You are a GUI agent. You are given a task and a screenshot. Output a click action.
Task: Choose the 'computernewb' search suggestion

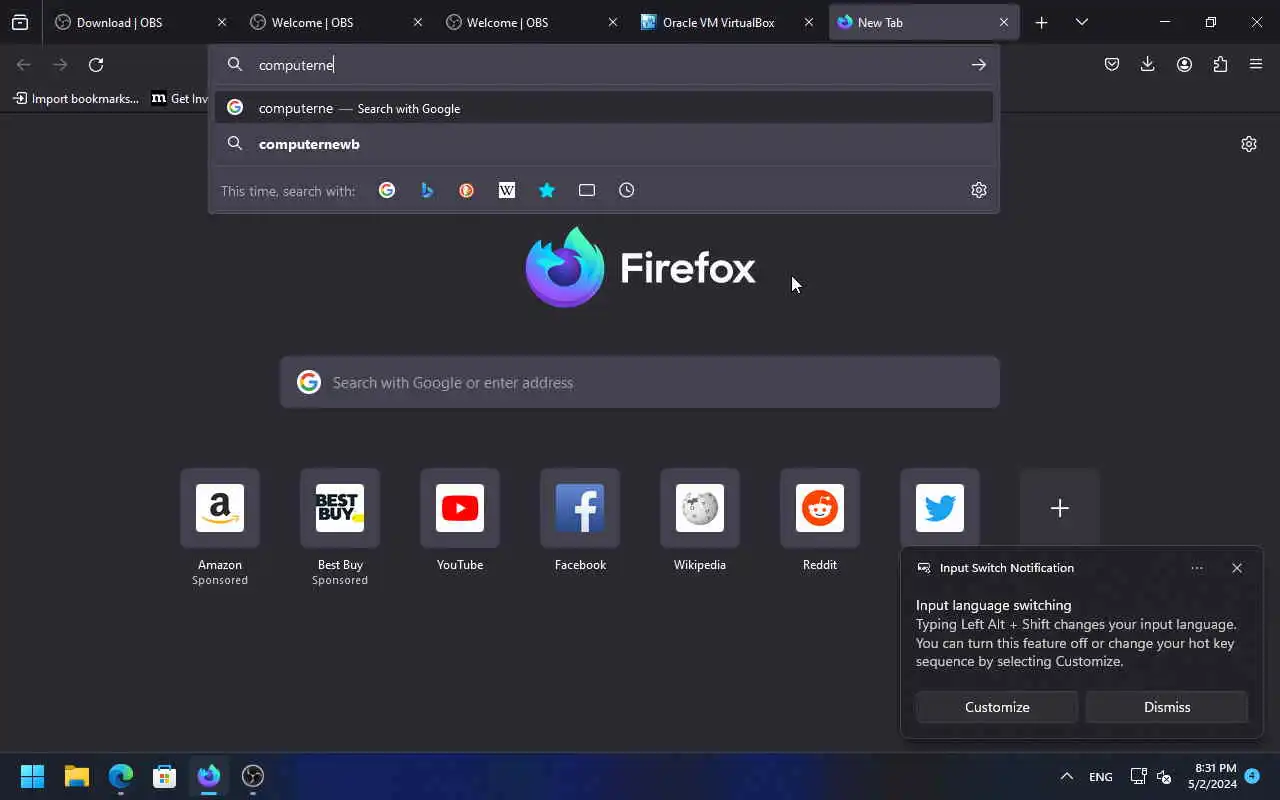604,144
